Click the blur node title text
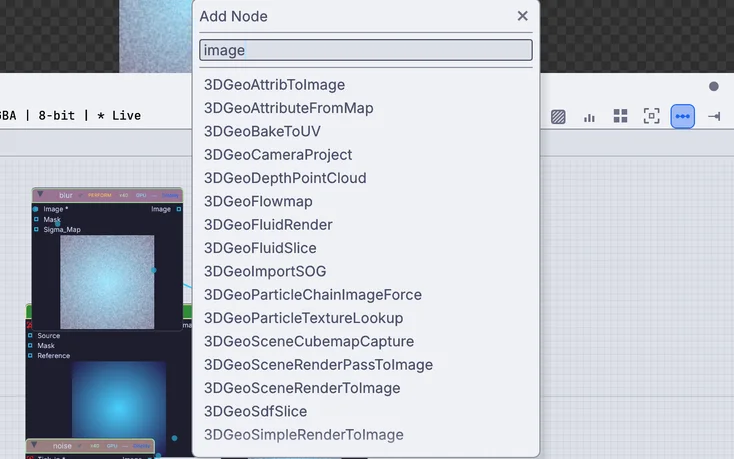 pyautogui.click(x=66, y=195)
